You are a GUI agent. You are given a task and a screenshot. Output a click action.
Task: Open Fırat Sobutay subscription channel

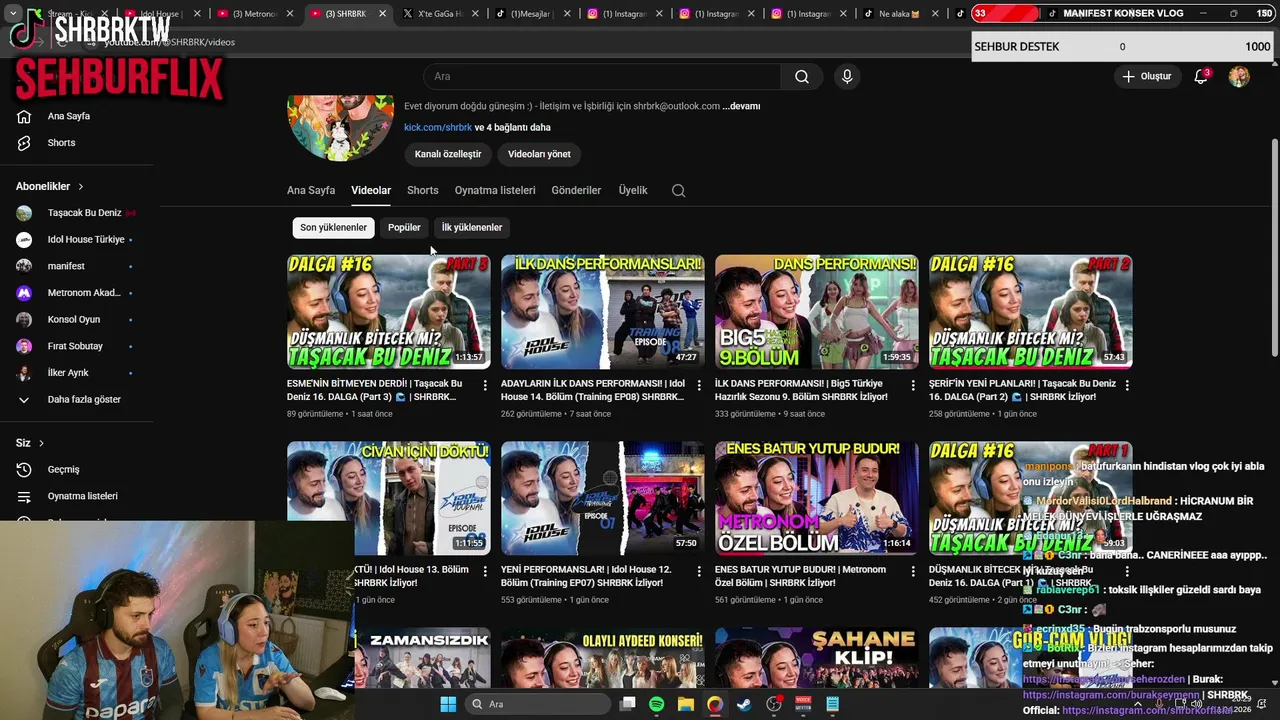77,346
